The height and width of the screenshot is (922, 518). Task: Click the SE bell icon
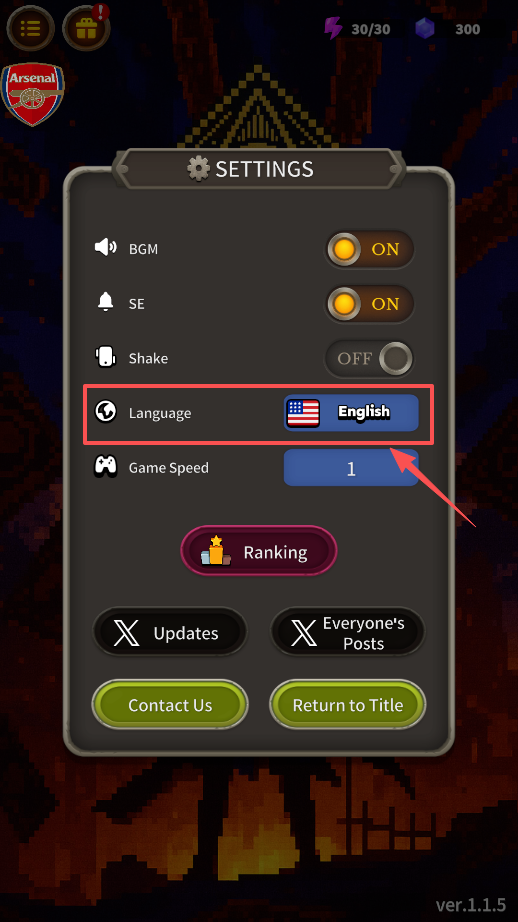point(106,302)
